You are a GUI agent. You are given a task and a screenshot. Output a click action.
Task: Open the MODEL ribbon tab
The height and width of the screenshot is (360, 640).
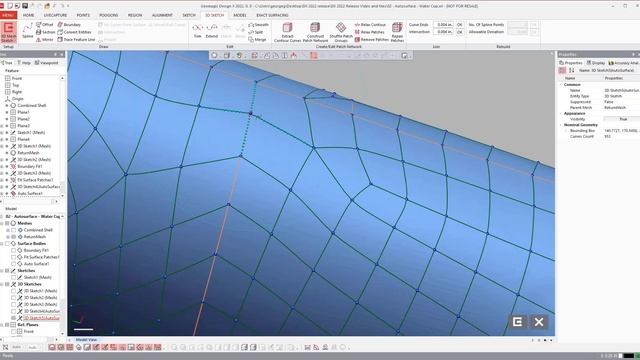(240, 15)
